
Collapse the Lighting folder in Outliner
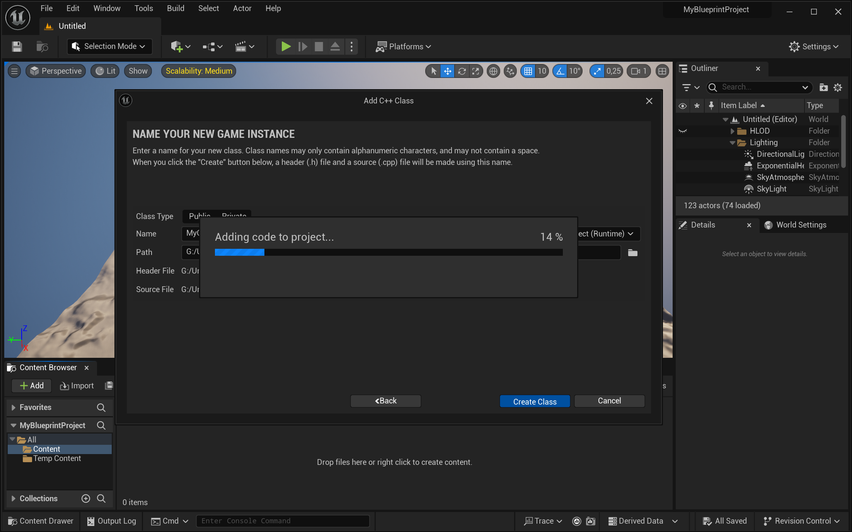732,143
